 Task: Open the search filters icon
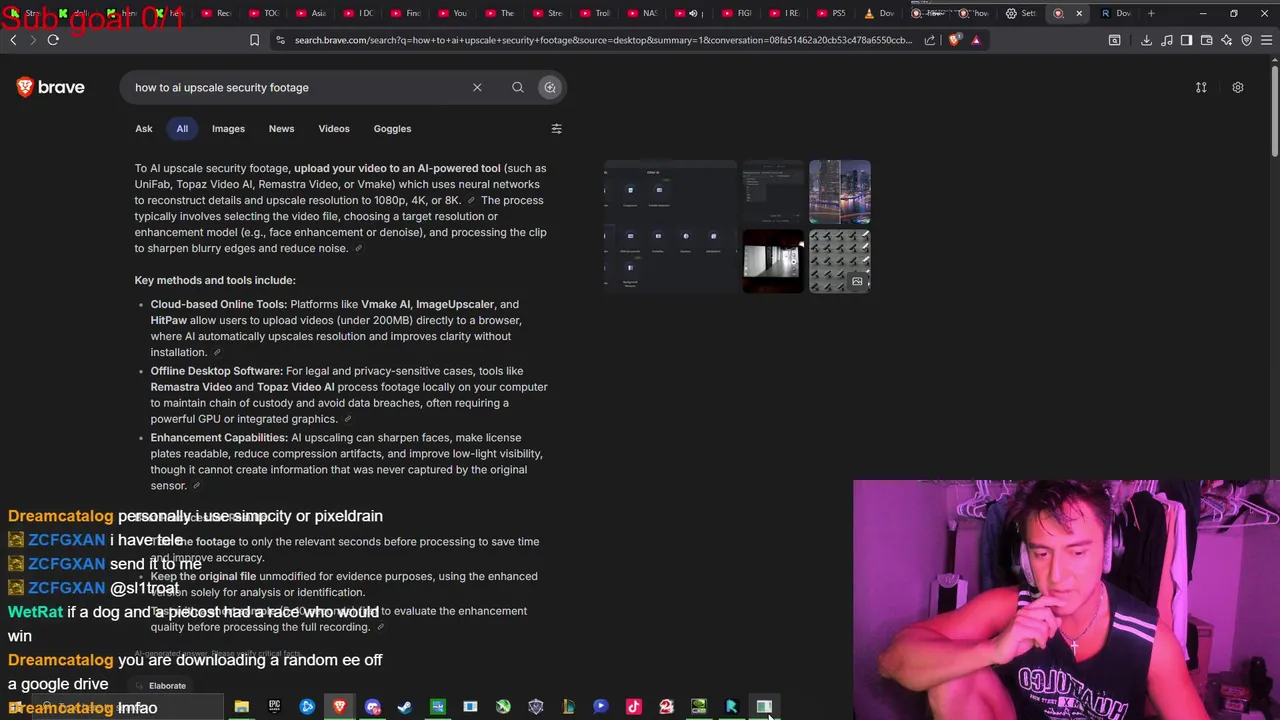coord(556,128)
